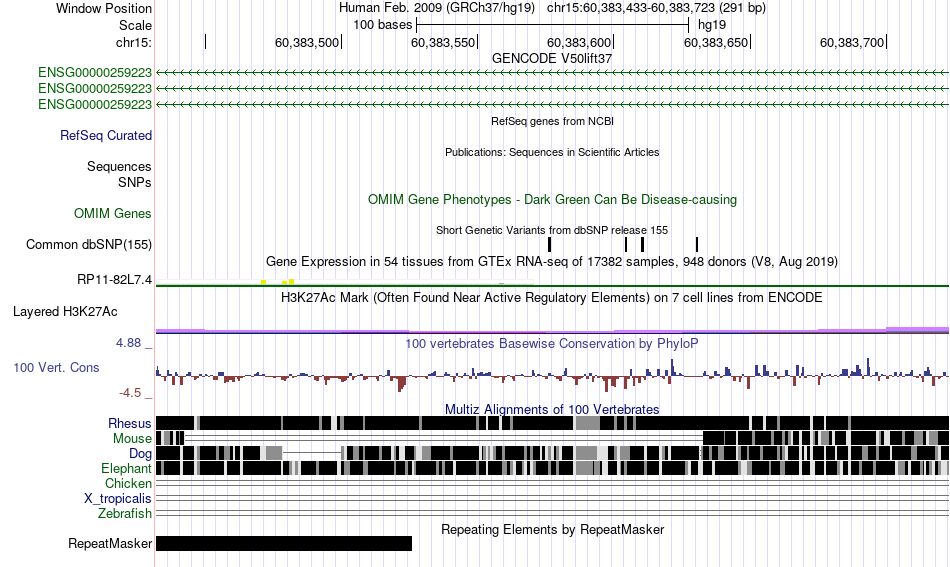Select the Dog alignment row label

pyautogui.click(x=140, y=454)
